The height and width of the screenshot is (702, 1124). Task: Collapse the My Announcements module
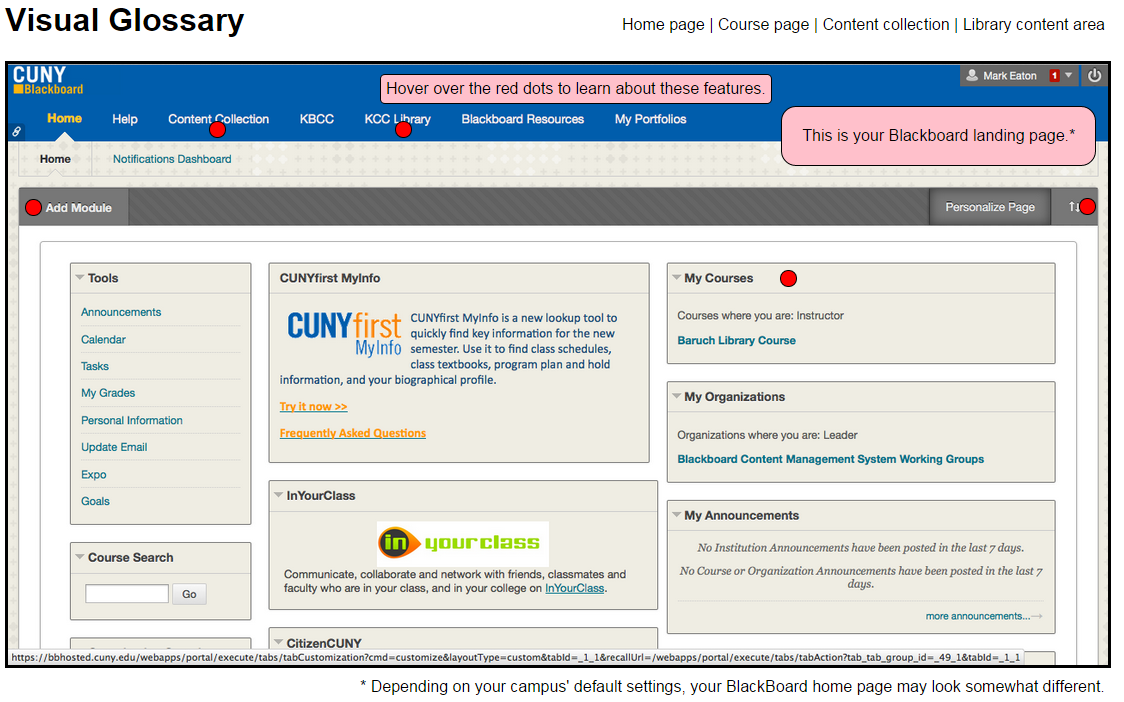pyautogui.click(x=676, y=514)
